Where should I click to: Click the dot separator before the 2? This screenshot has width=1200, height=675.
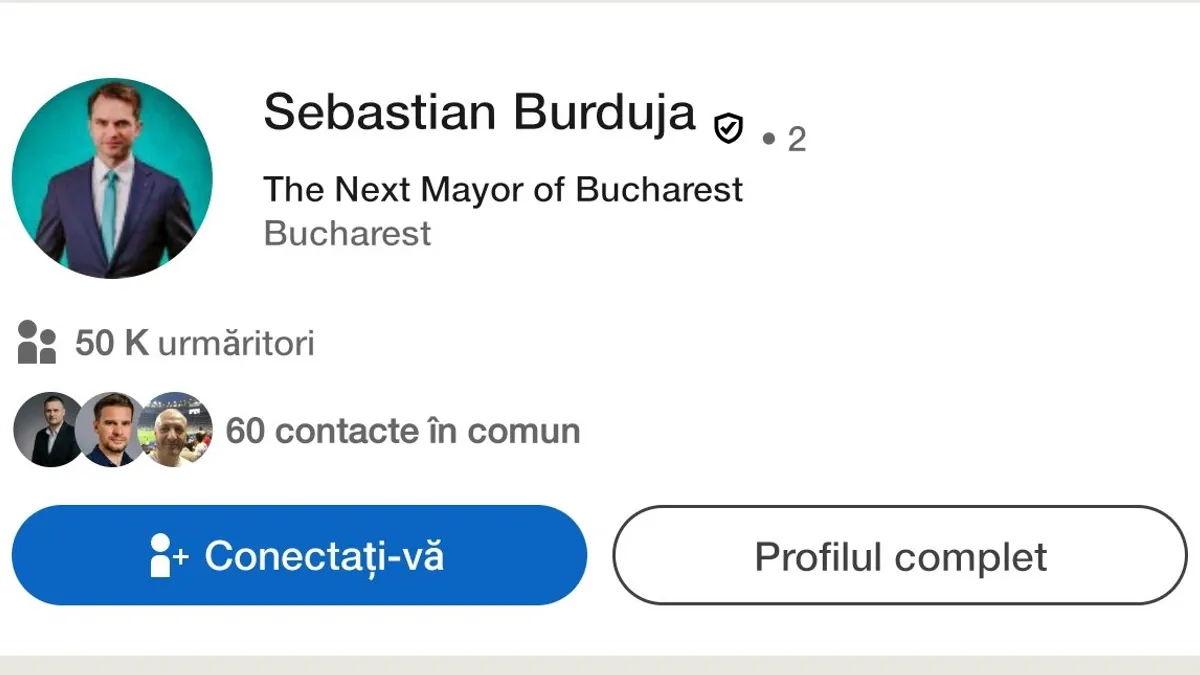pyautogui.click(x=768, y=139)
